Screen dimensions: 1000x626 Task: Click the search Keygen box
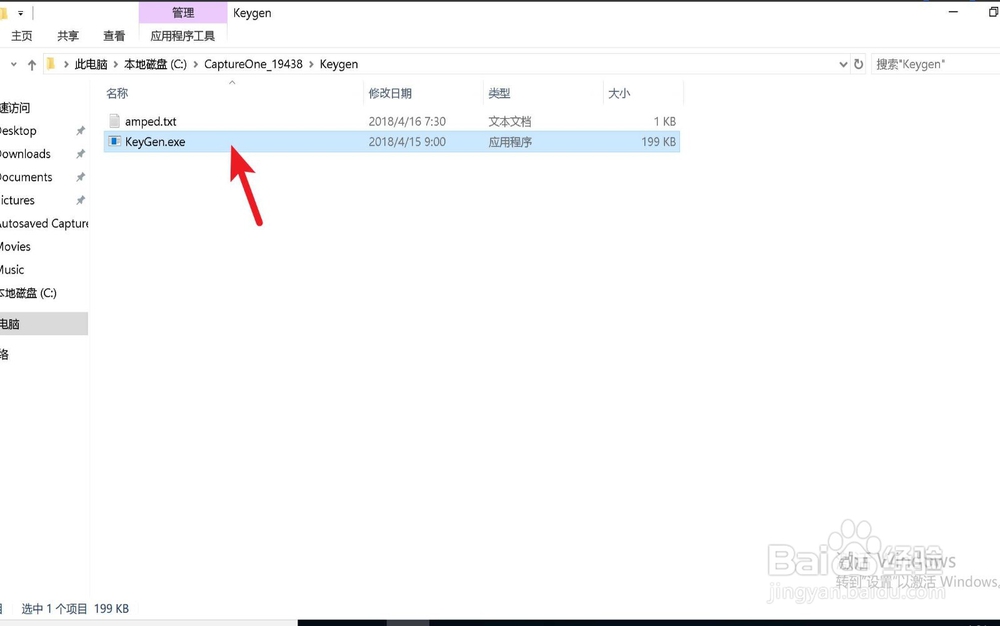pyautogui.click(x=935, y=64)
